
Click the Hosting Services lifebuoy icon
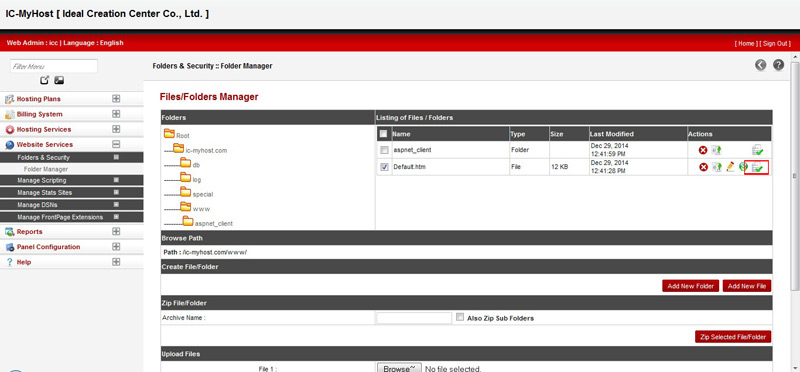point(9,130)
